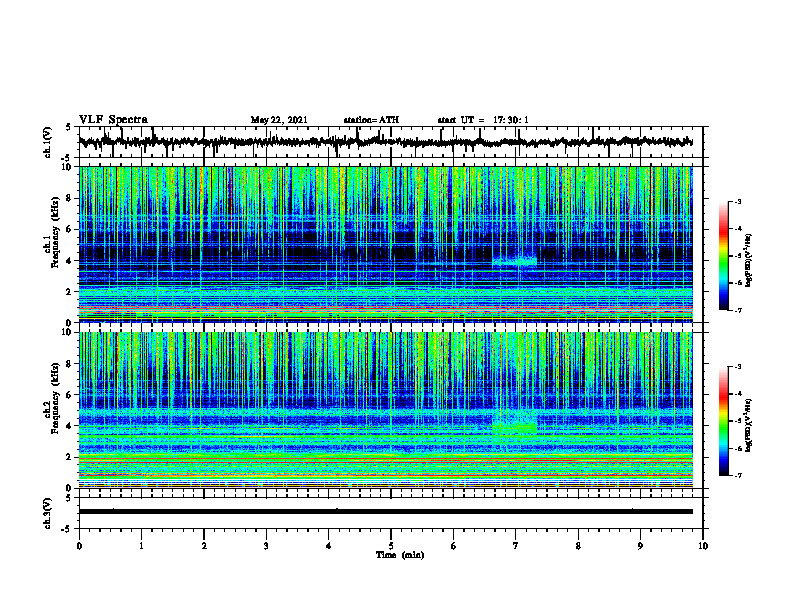Click the "7" tick label on the Time axis
Screen dimensions: 792x612
pos(516,546)
